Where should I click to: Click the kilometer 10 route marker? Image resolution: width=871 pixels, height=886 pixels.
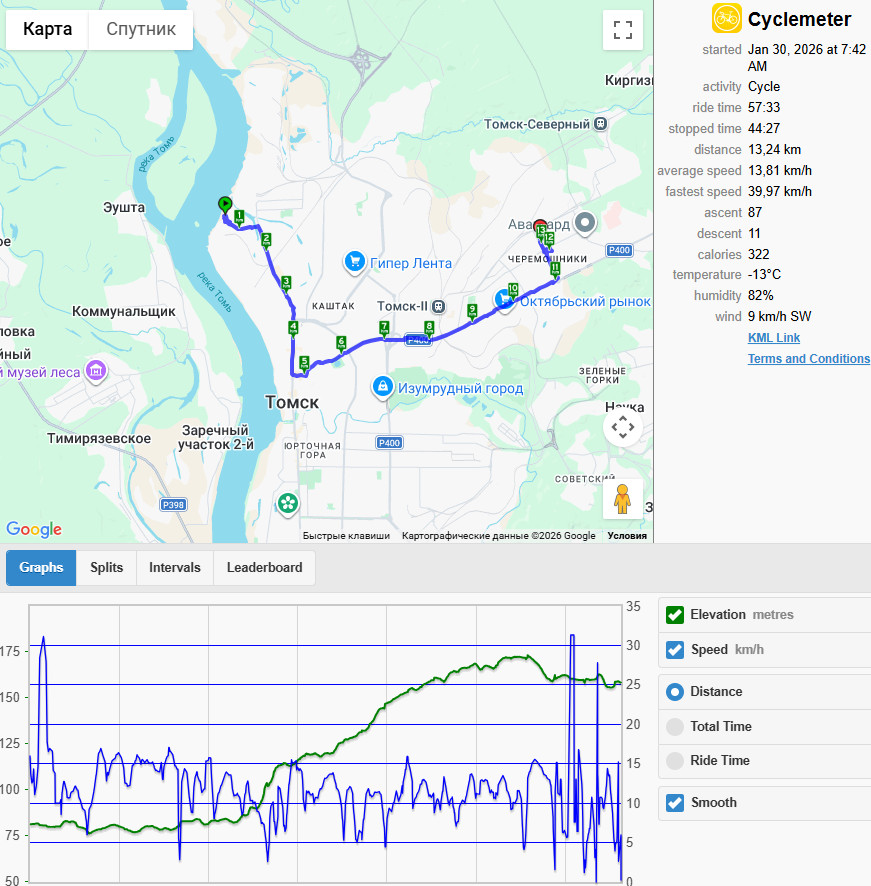513,290
